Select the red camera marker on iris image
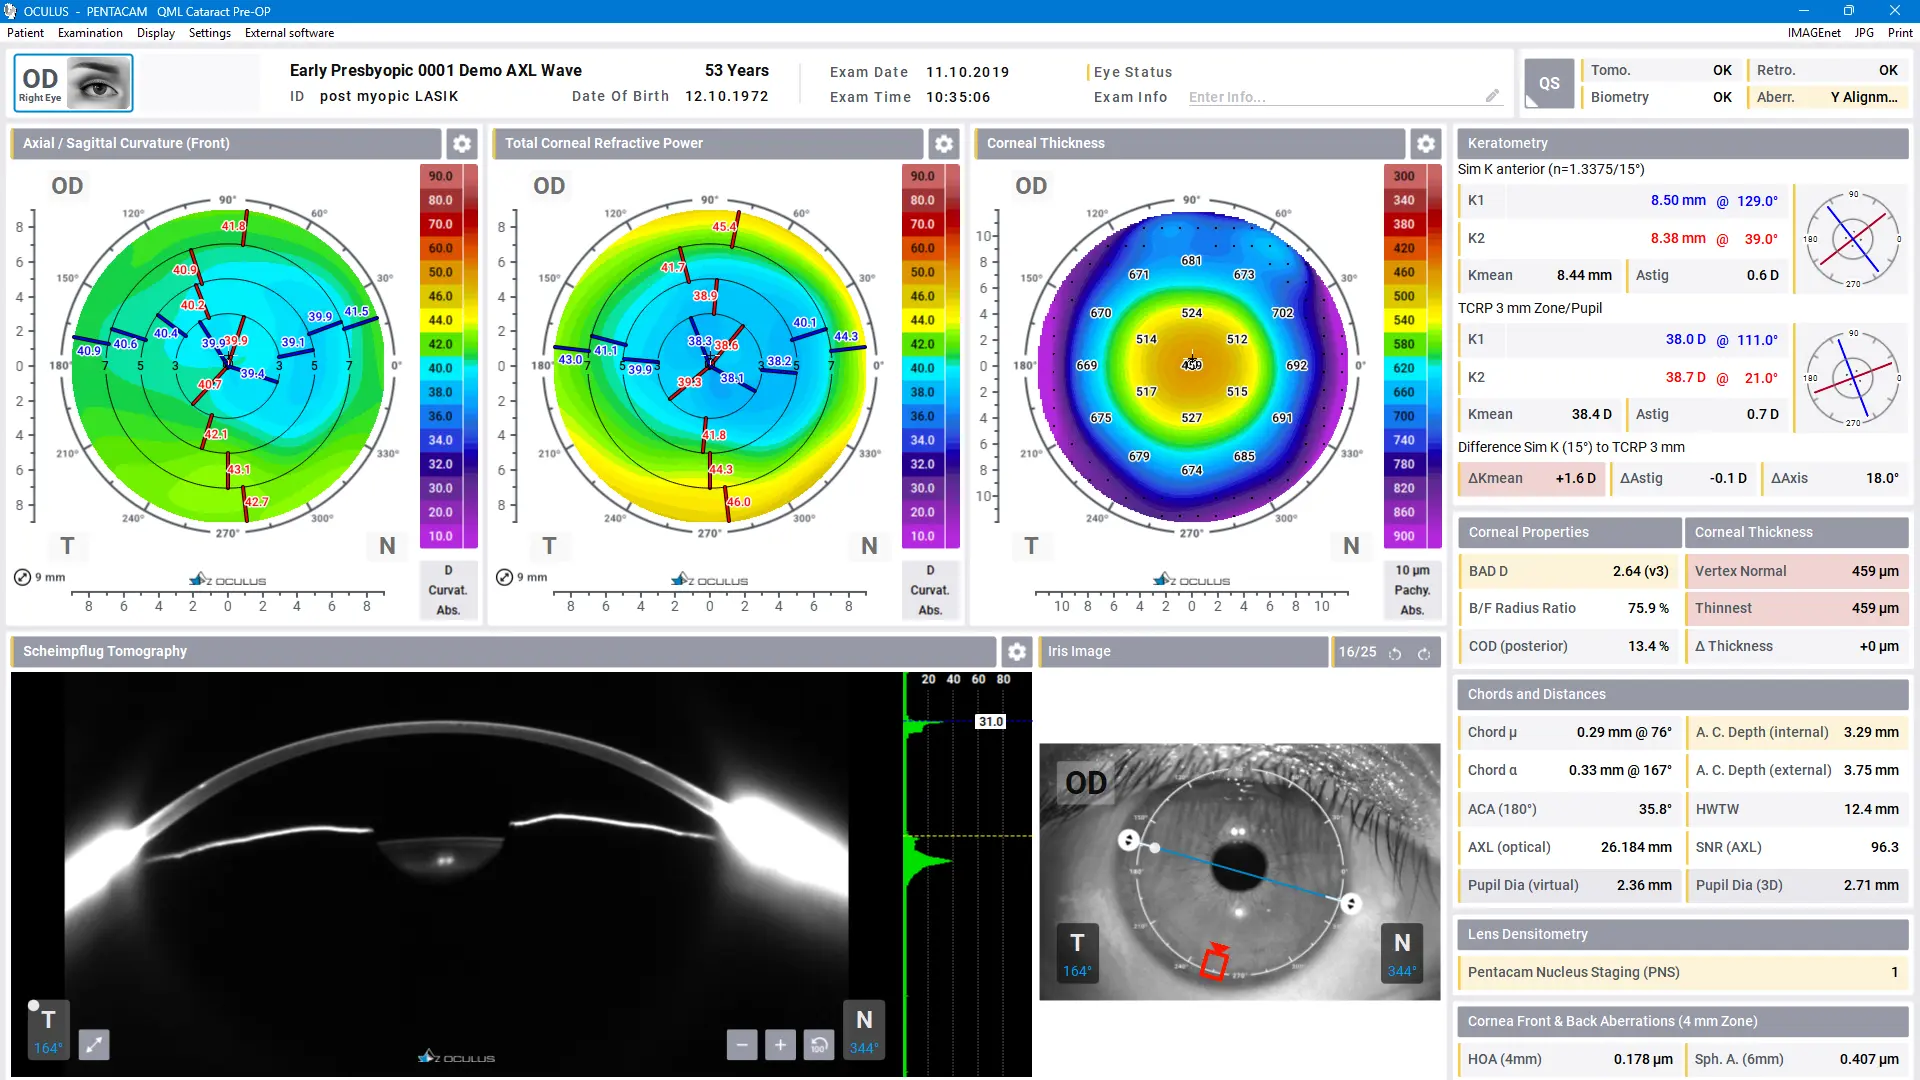 [x=1215, y=961]
